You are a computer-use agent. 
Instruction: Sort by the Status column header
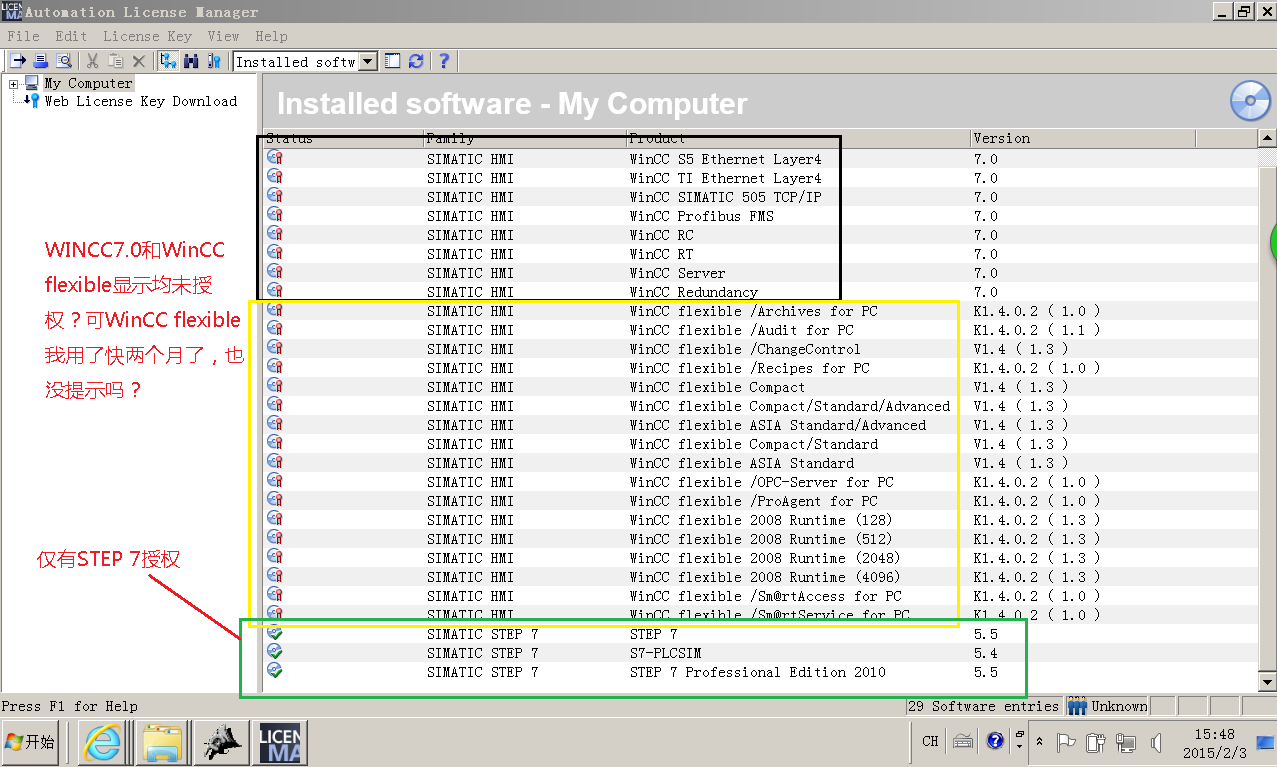[x=341, y=138]
